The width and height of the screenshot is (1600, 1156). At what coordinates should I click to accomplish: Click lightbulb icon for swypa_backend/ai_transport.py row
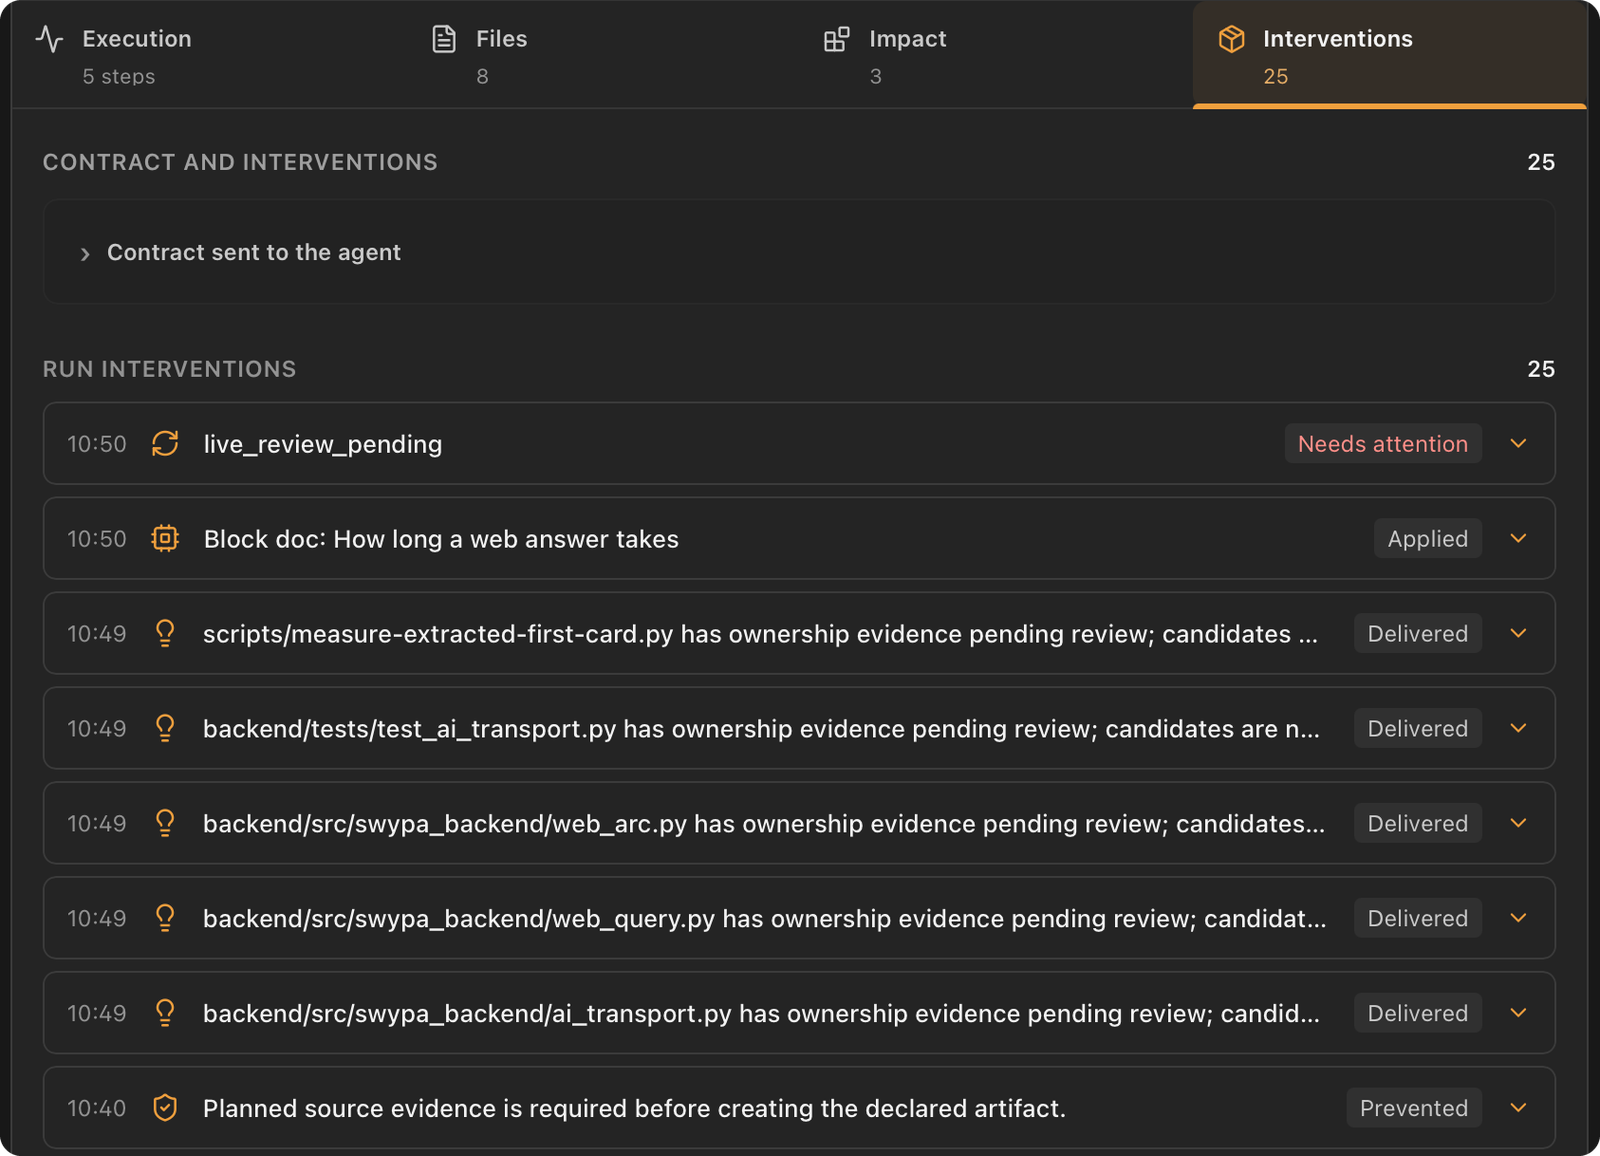pyautogui.click(x=165, y=1013)
